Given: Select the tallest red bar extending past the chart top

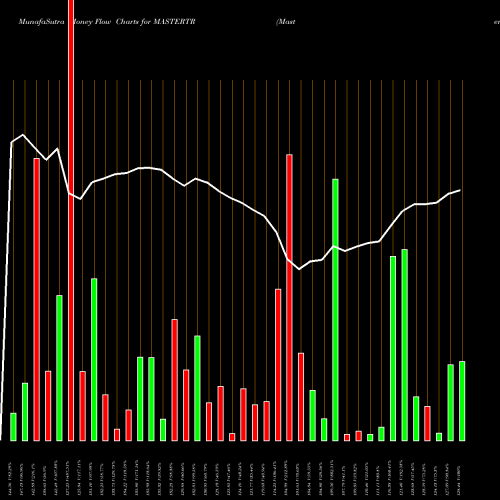Looking at the screenshot, I should (x=71, y=220).
